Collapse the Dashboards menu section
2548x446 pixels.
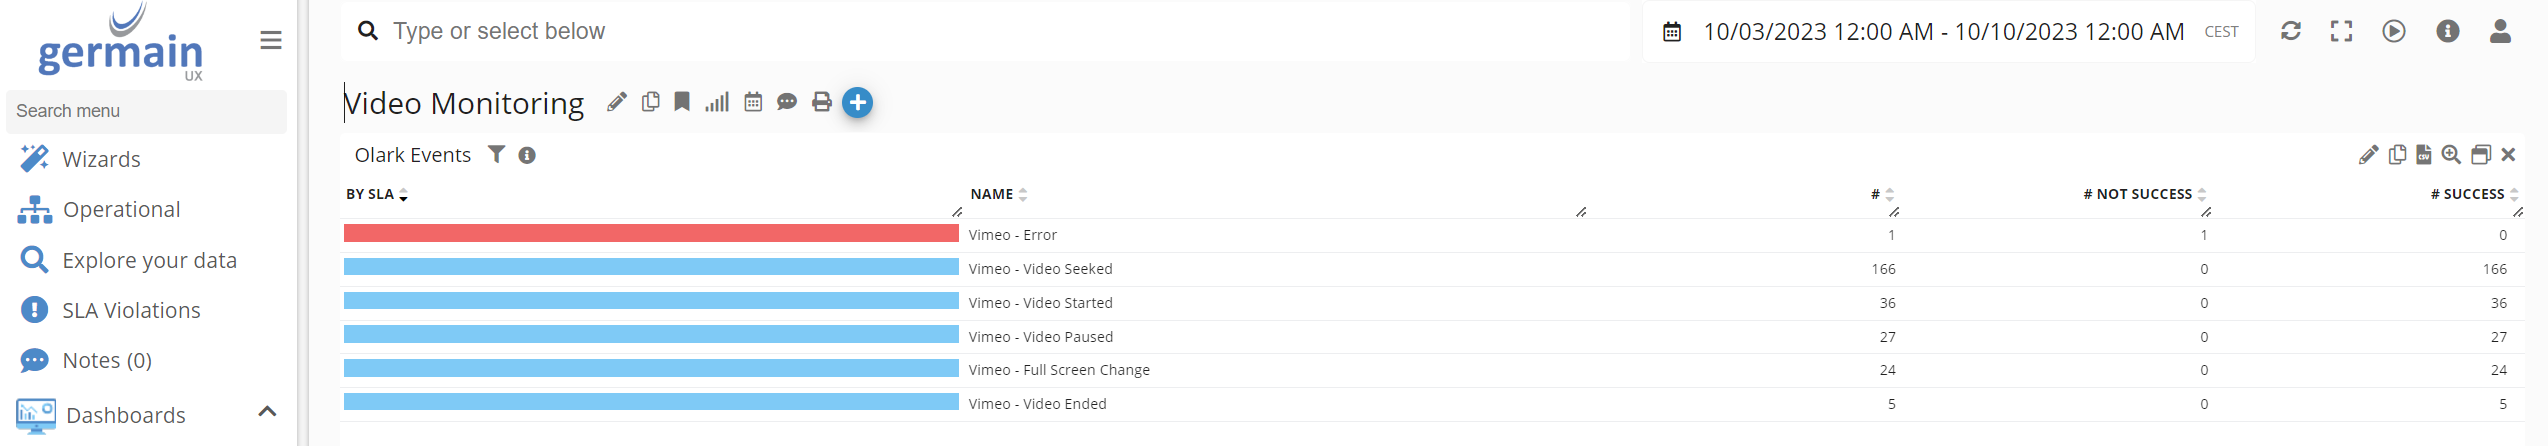(x=267, y=412)
